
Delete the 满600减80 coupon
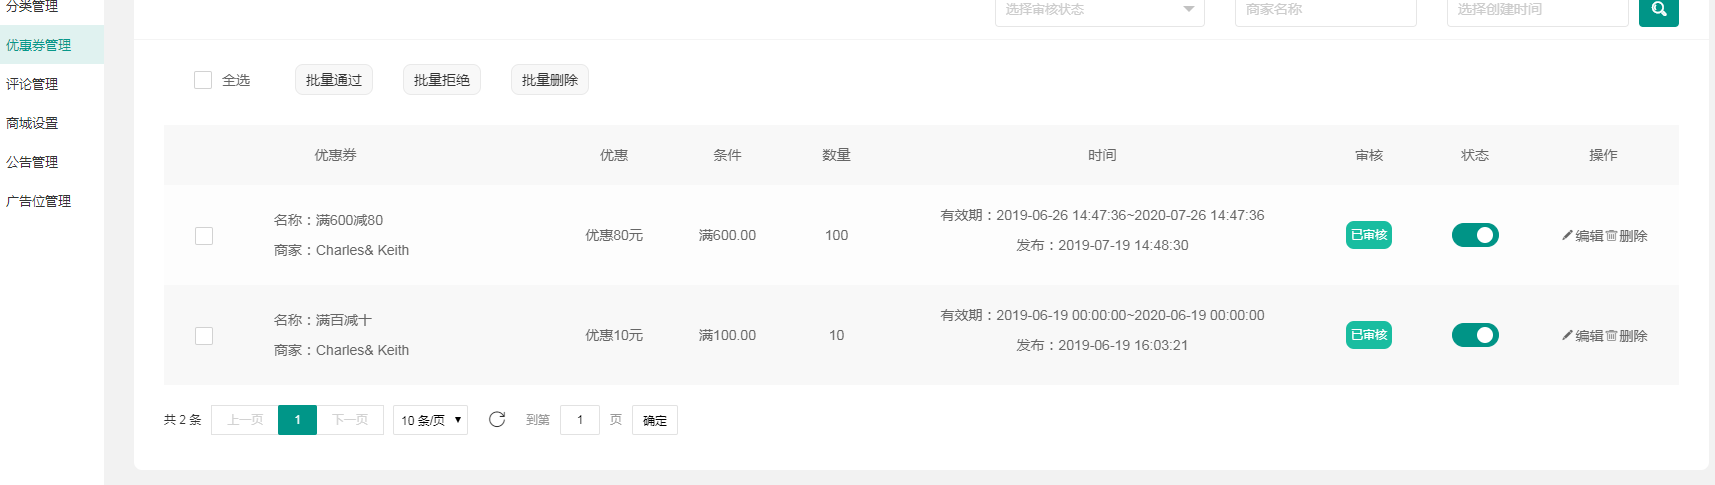click(1627, 236)
